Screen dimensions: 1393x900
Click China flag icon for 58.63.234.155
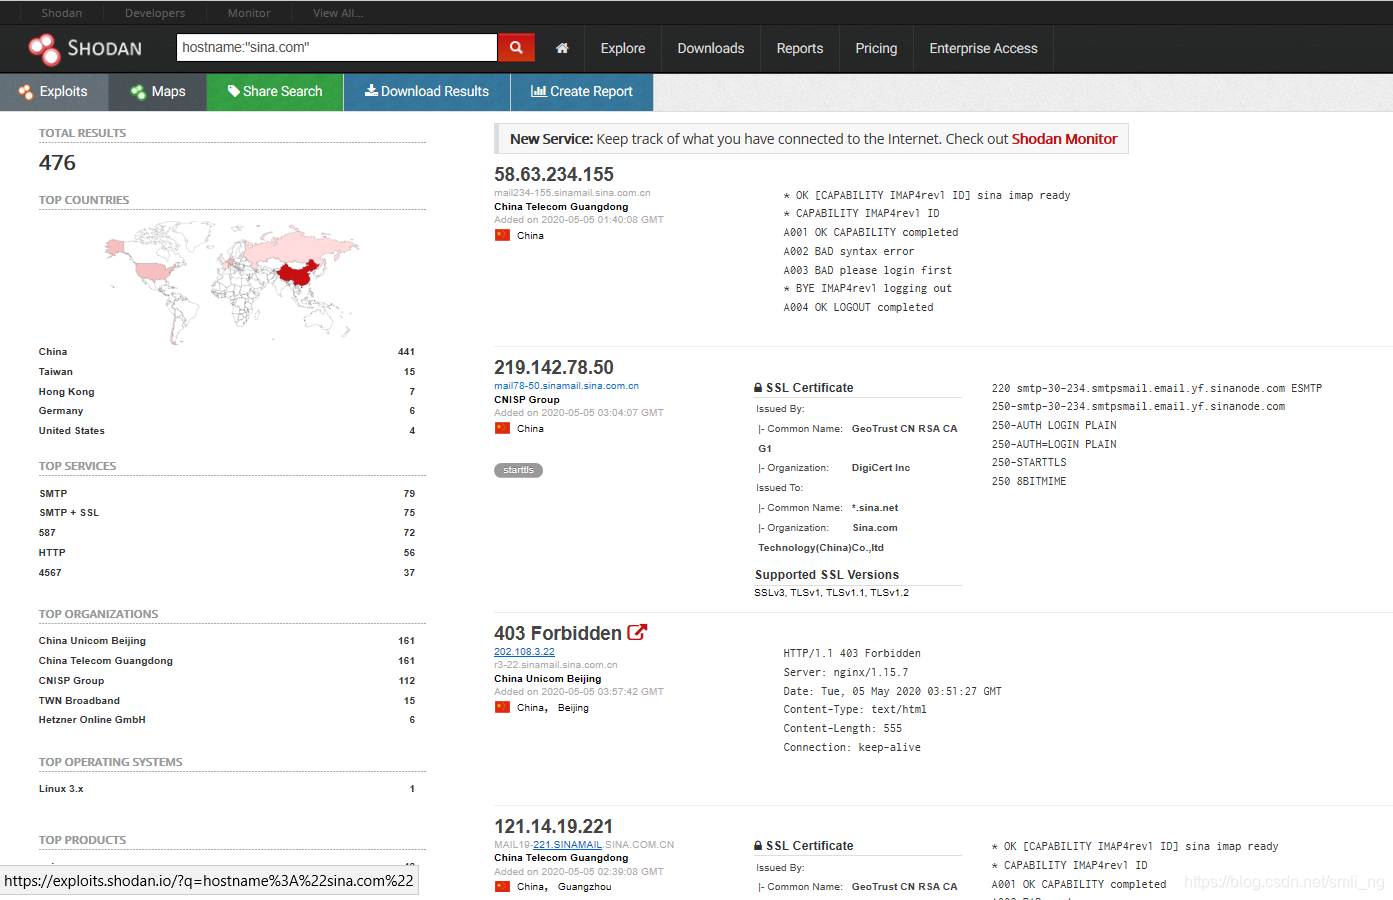pos(502,235)
